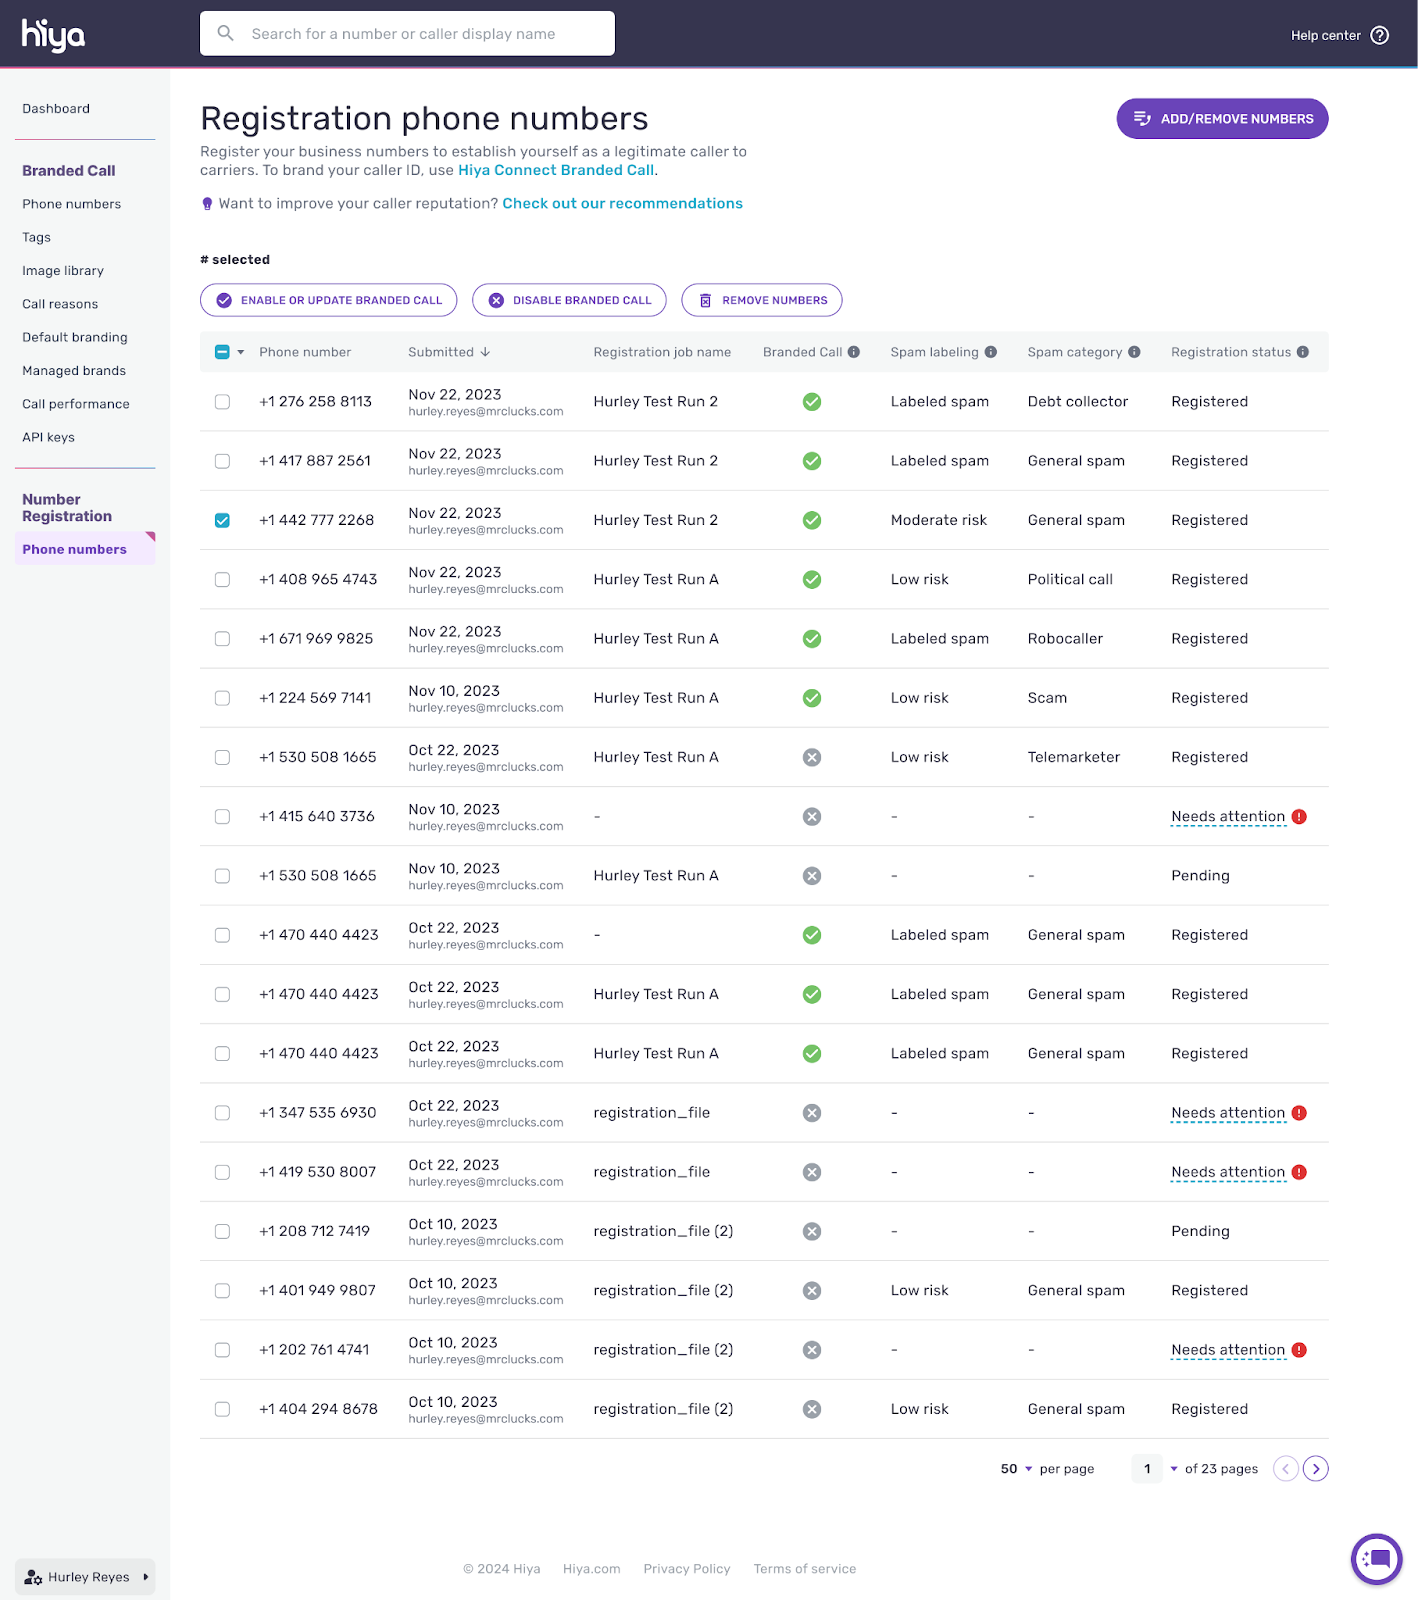This screenshot has height=1600, width=1418.
Task: Click the Branded Call column info icon
Action: click(x=854, y=352)
